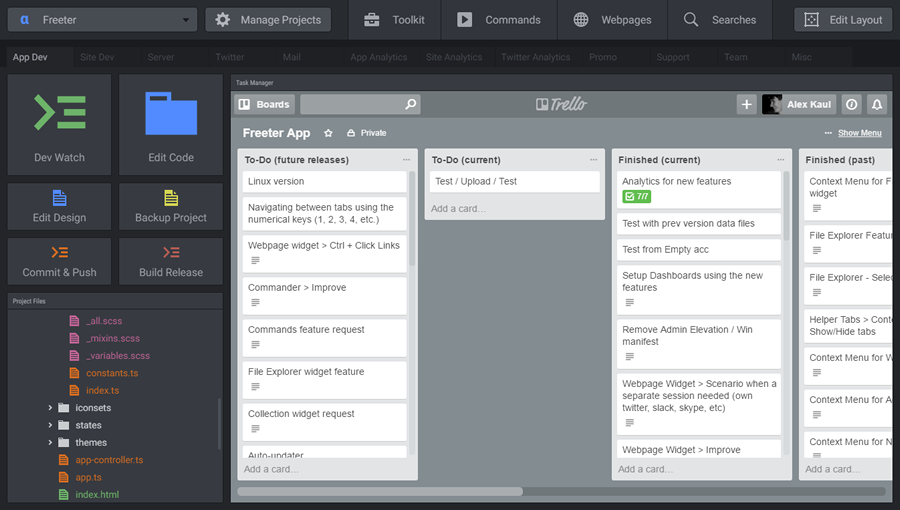900x510 pixels.
Task: Open the Alex Kaul profile menu
Action: pos(798,104)
